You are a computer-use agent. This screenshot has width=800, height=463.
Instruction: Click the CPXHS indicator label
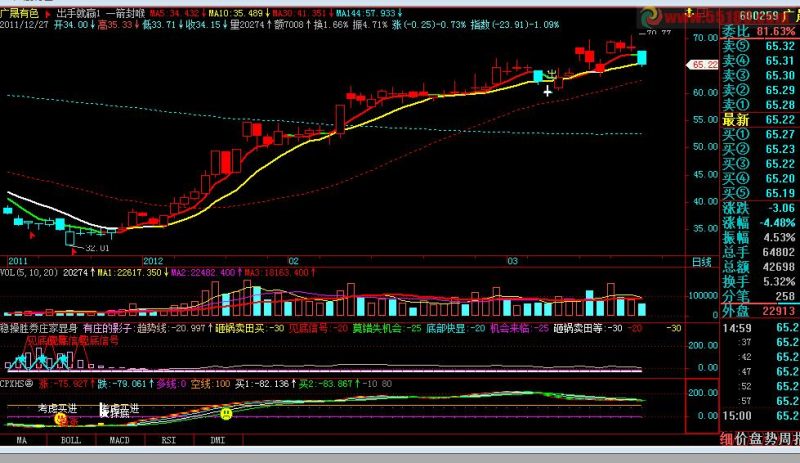point(16,383)
